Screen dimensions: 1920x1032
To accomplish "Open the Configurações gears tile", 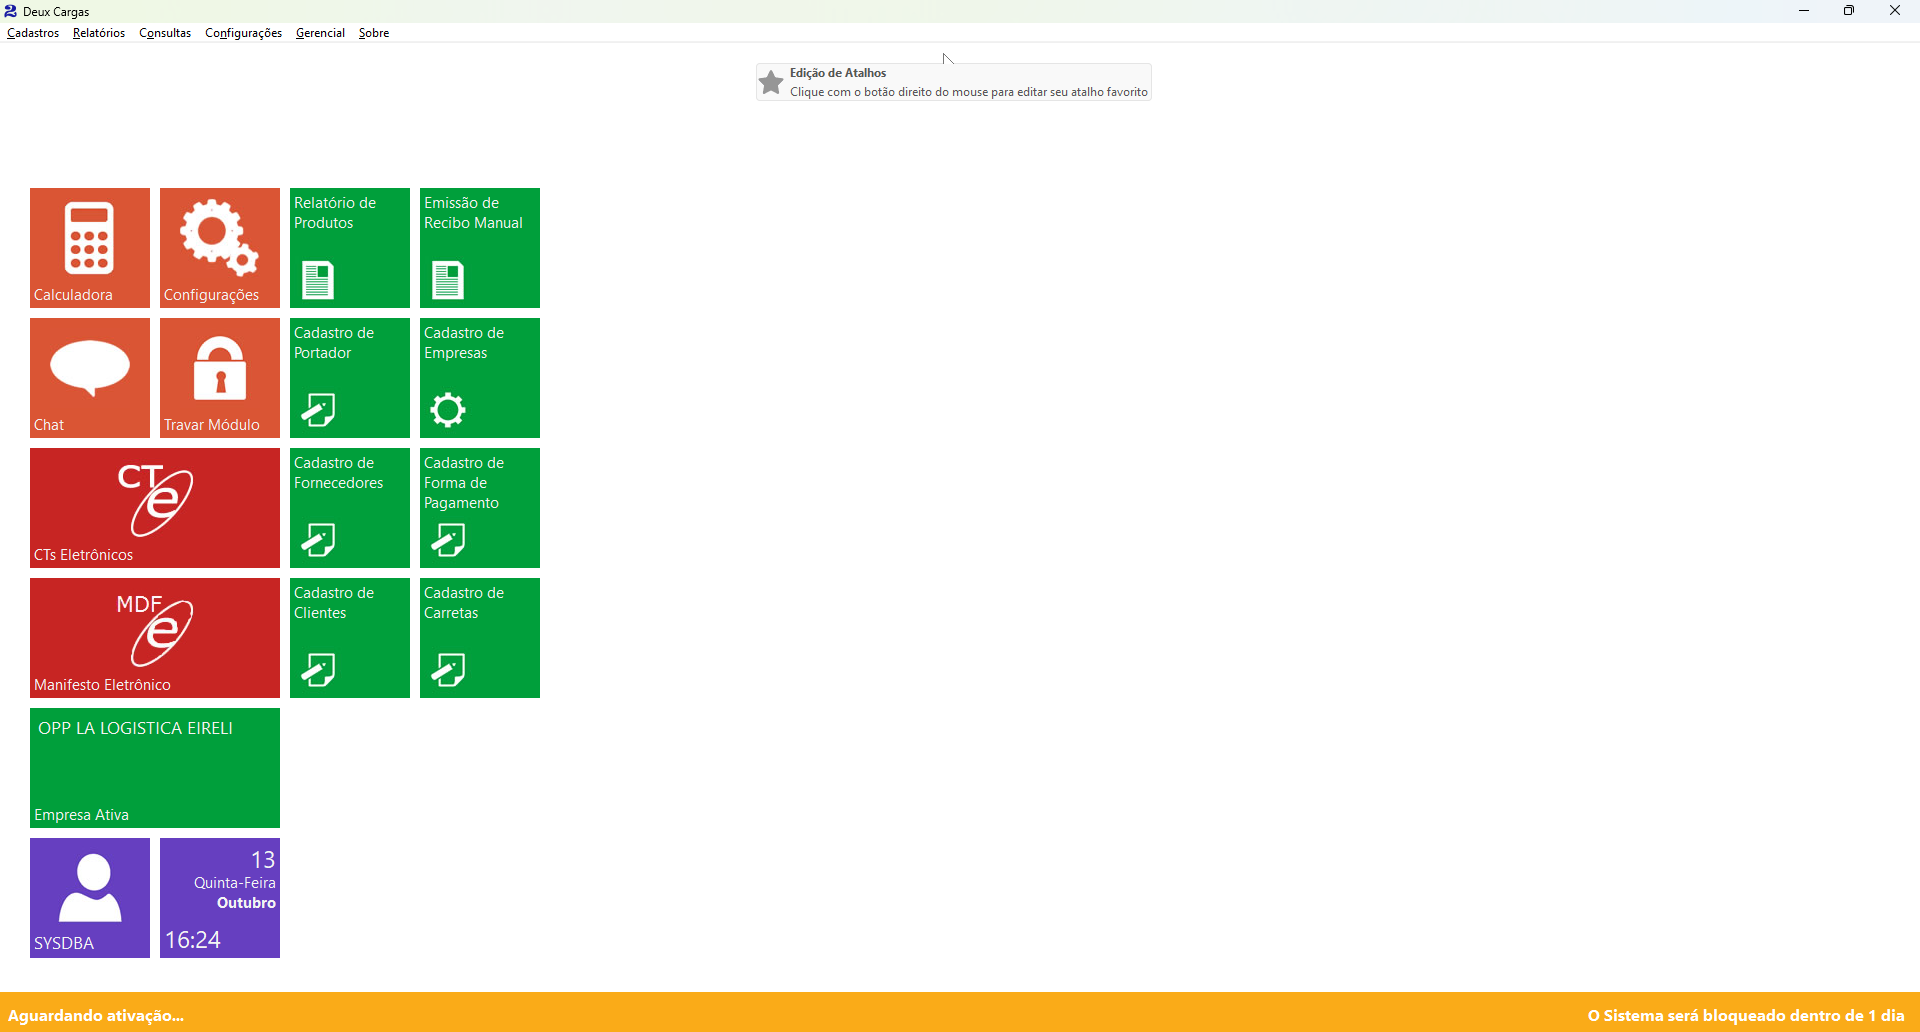I will [220, 248].
